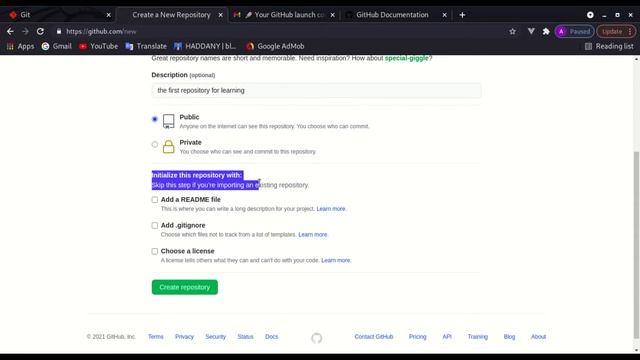
Task: Click the Create repository button
Action: coord(184,287)
